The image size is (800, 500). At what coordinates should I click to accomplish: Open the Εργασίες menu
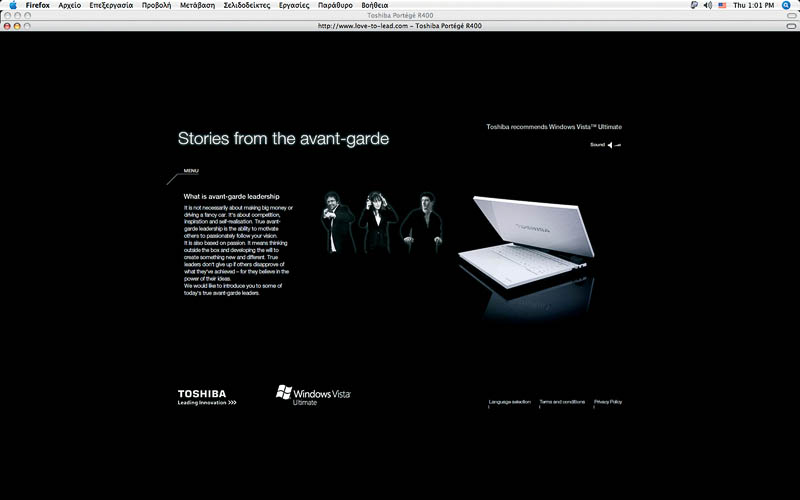pos(294,5)
